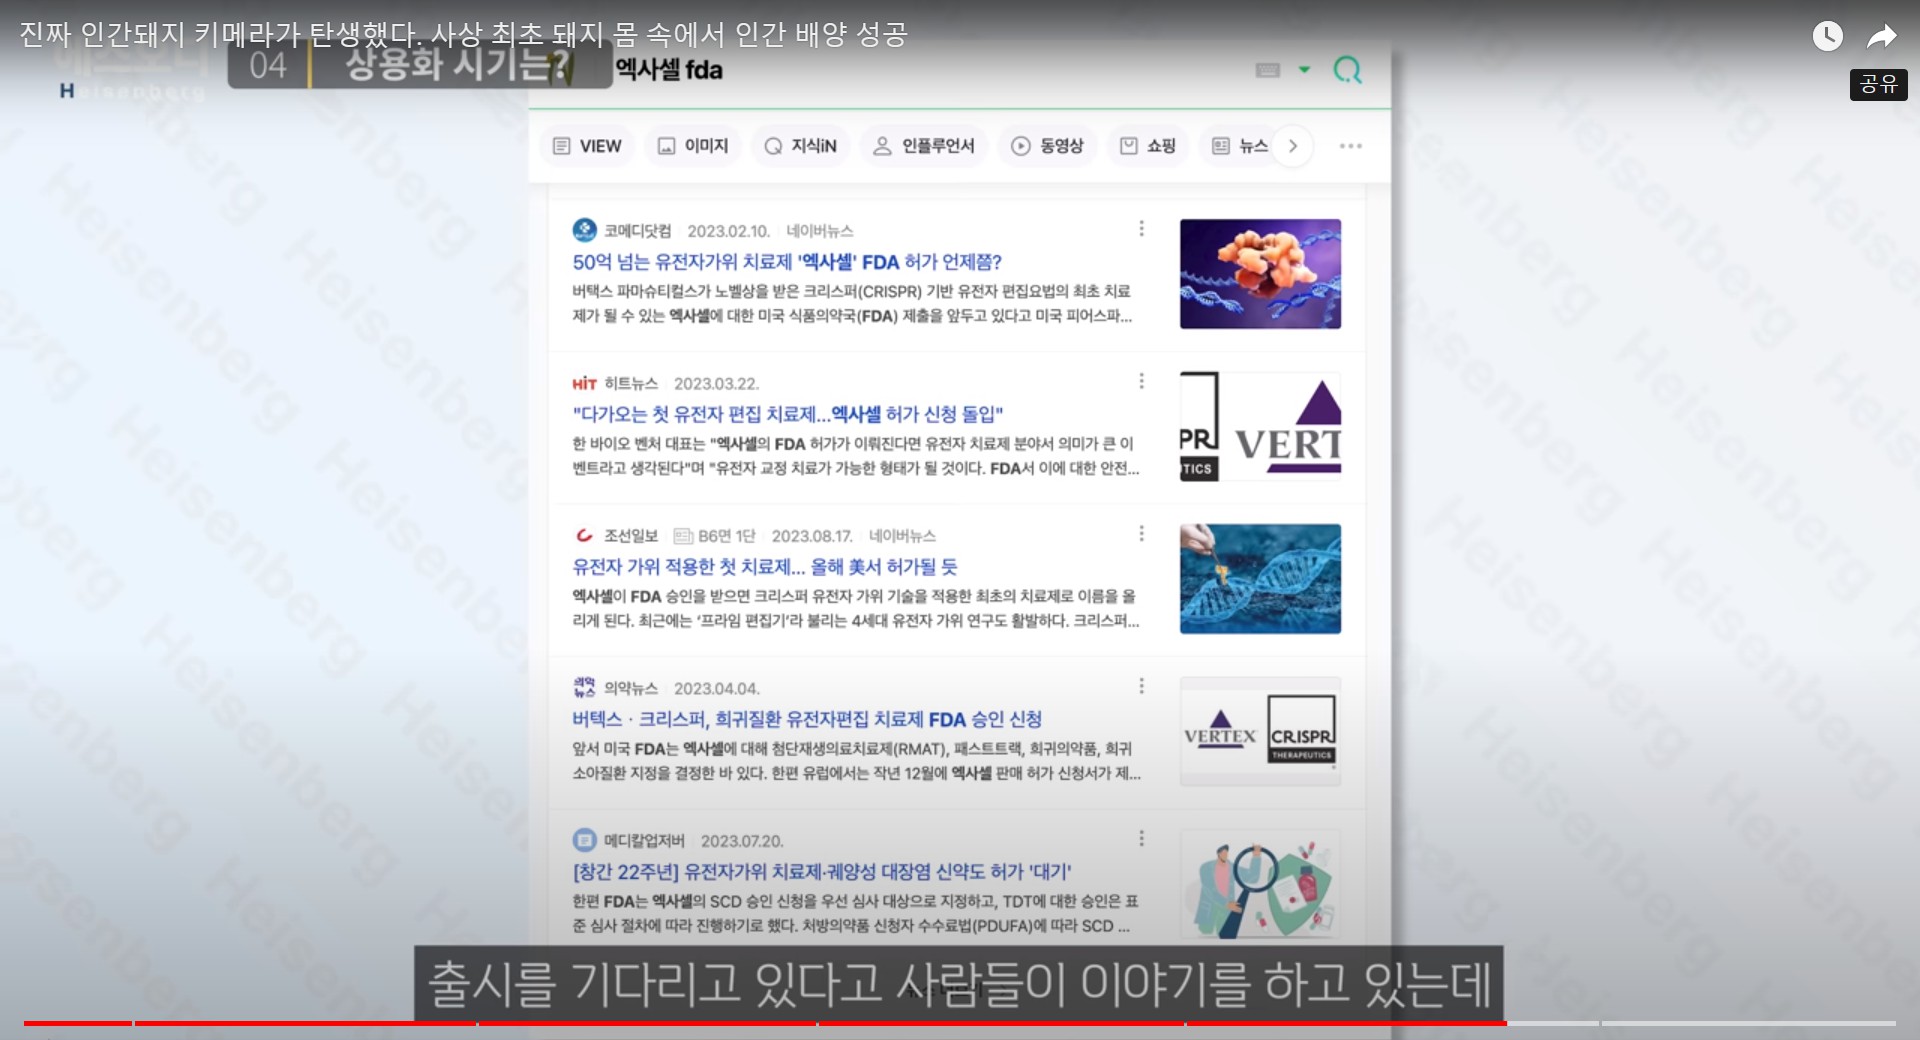Select the 뉴스 tab

1240,146
